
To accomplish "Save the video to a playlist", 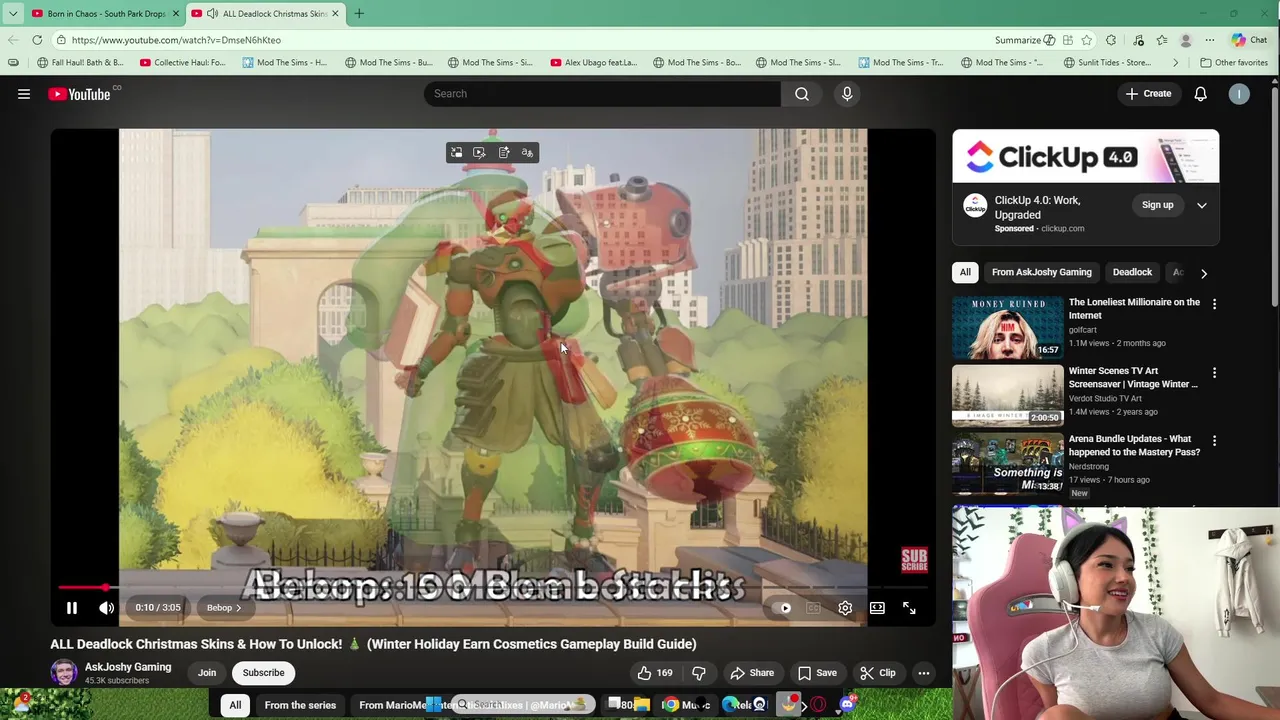I will pyautogui.click(x=817, y=673).
